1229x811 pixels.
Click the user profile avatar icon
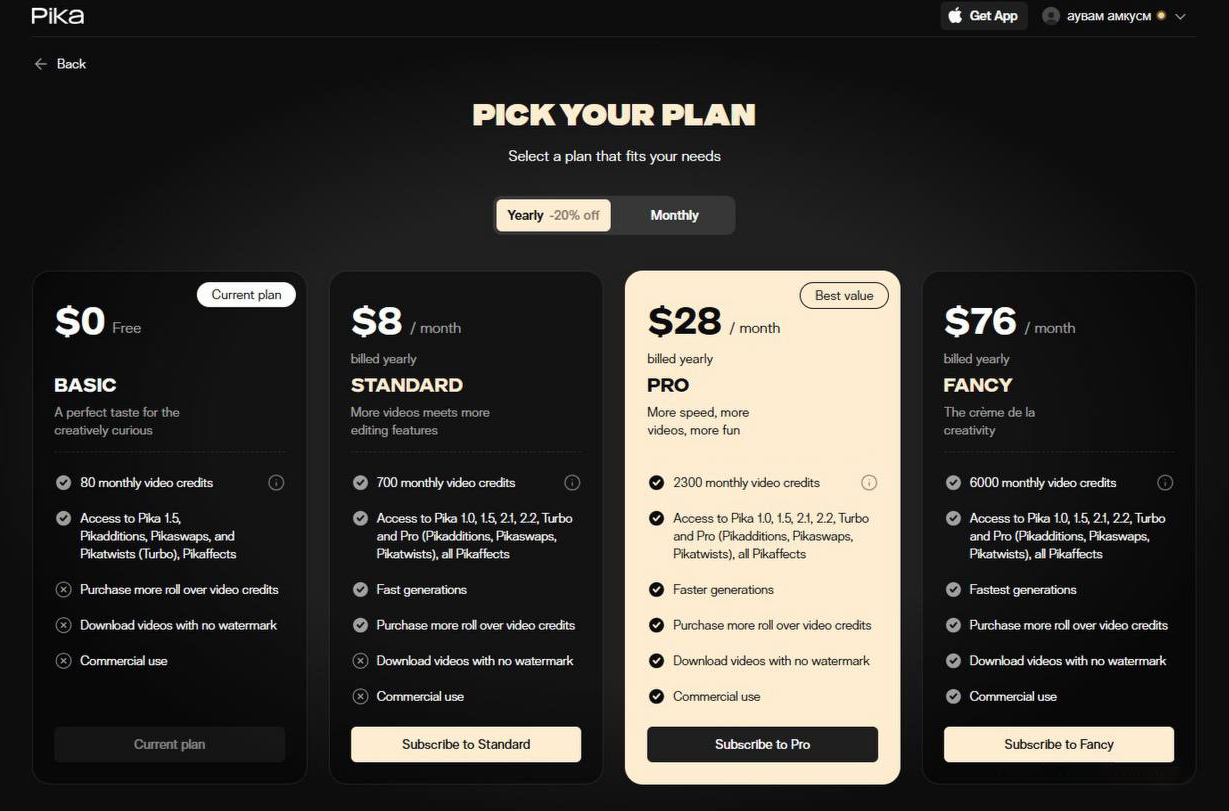(x=1050, y=16)
